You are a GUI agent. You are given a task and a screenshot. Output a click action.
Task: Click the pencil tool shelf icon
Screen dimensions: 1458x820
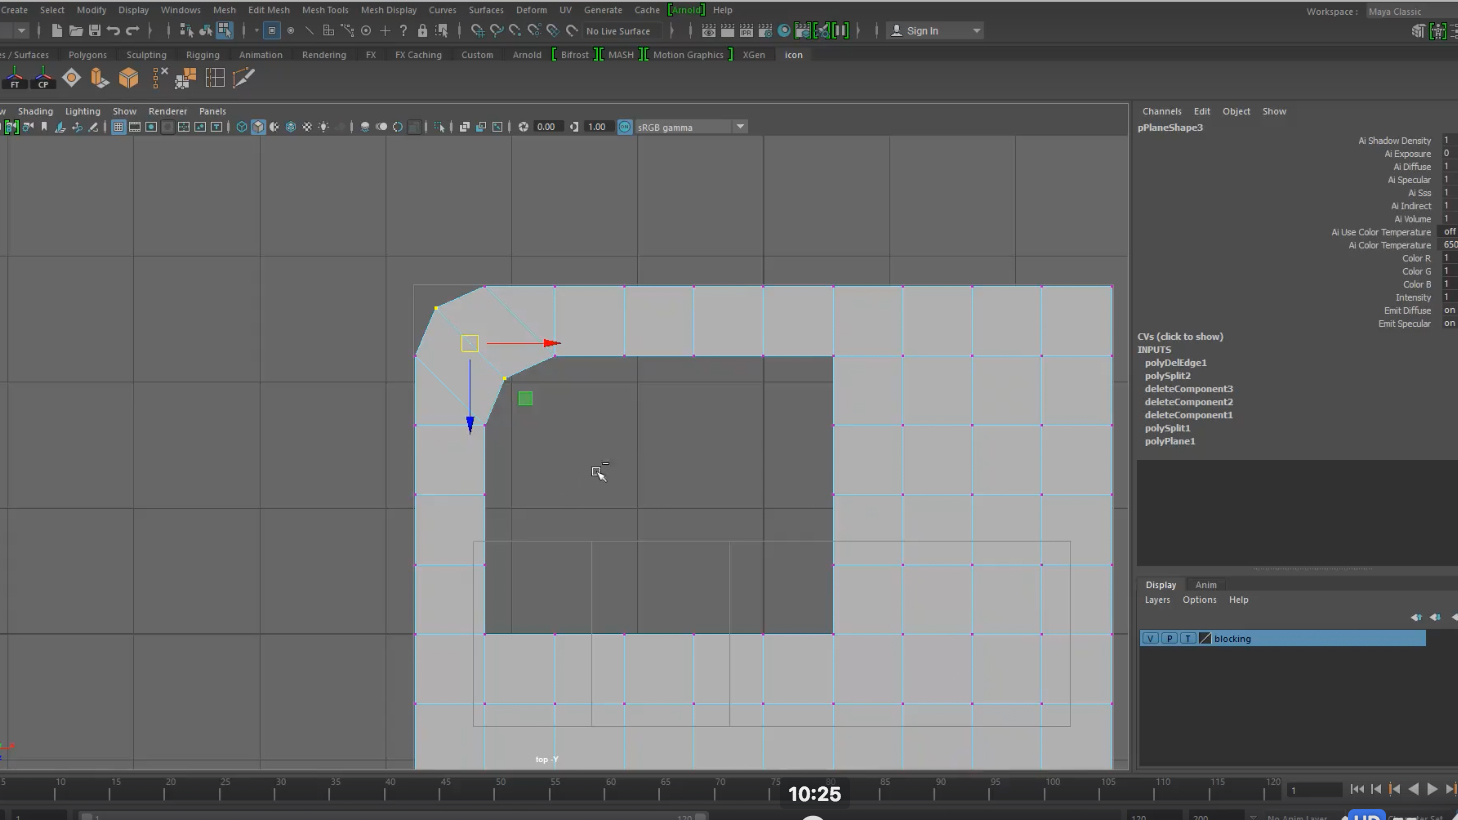pos(243,78)
